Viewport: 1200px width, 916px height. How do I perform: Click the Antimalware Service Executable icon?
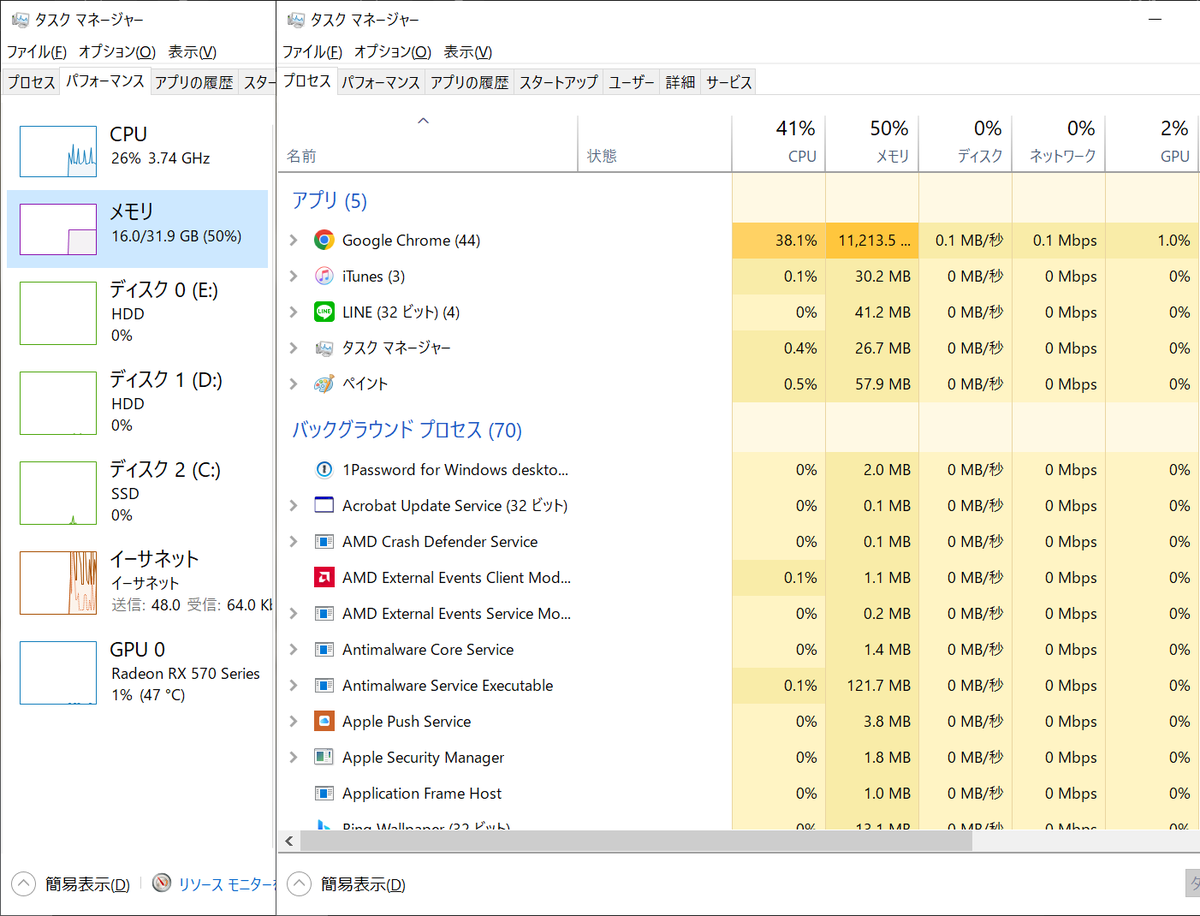tap(323, 686)
